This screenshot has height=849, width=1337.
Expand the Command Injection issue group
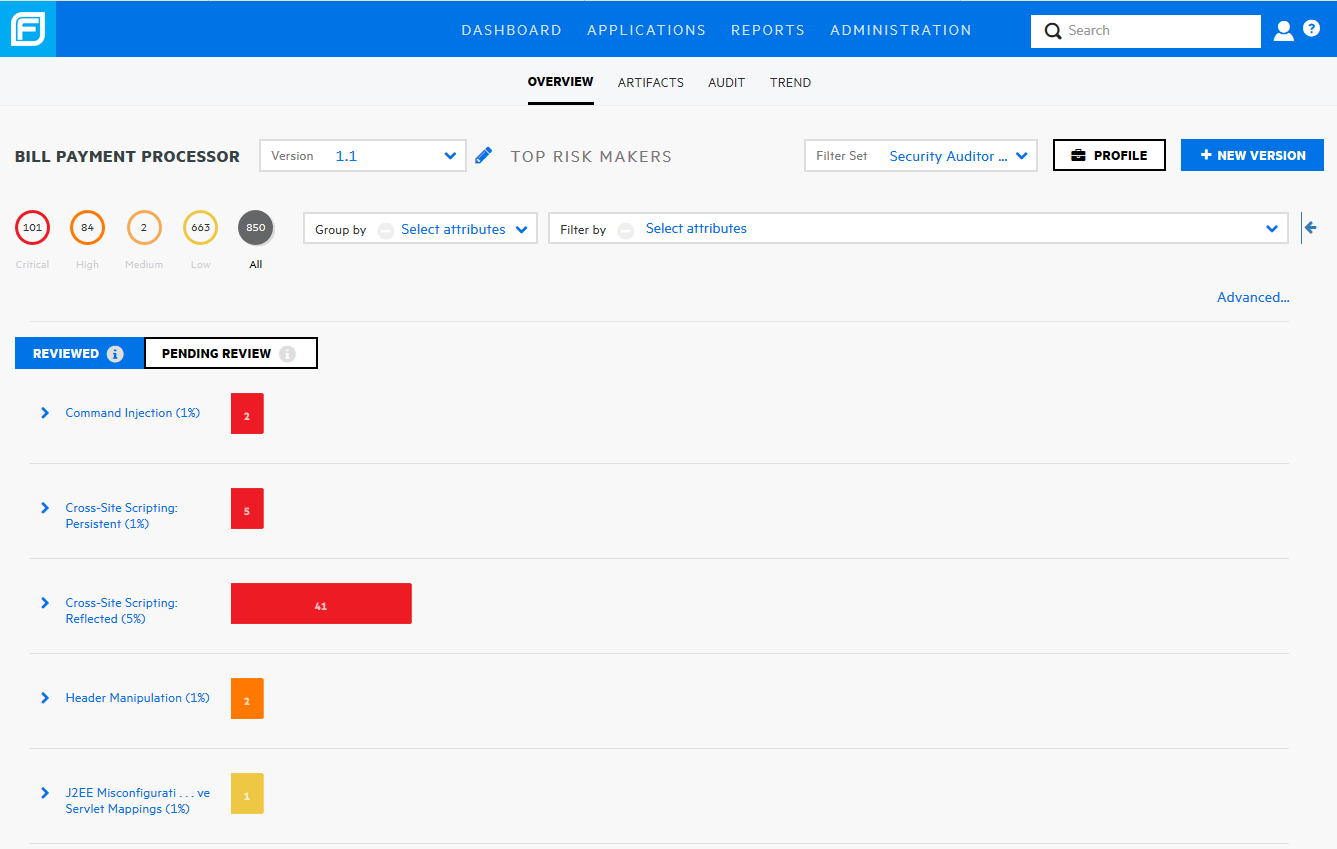[44, 412]
